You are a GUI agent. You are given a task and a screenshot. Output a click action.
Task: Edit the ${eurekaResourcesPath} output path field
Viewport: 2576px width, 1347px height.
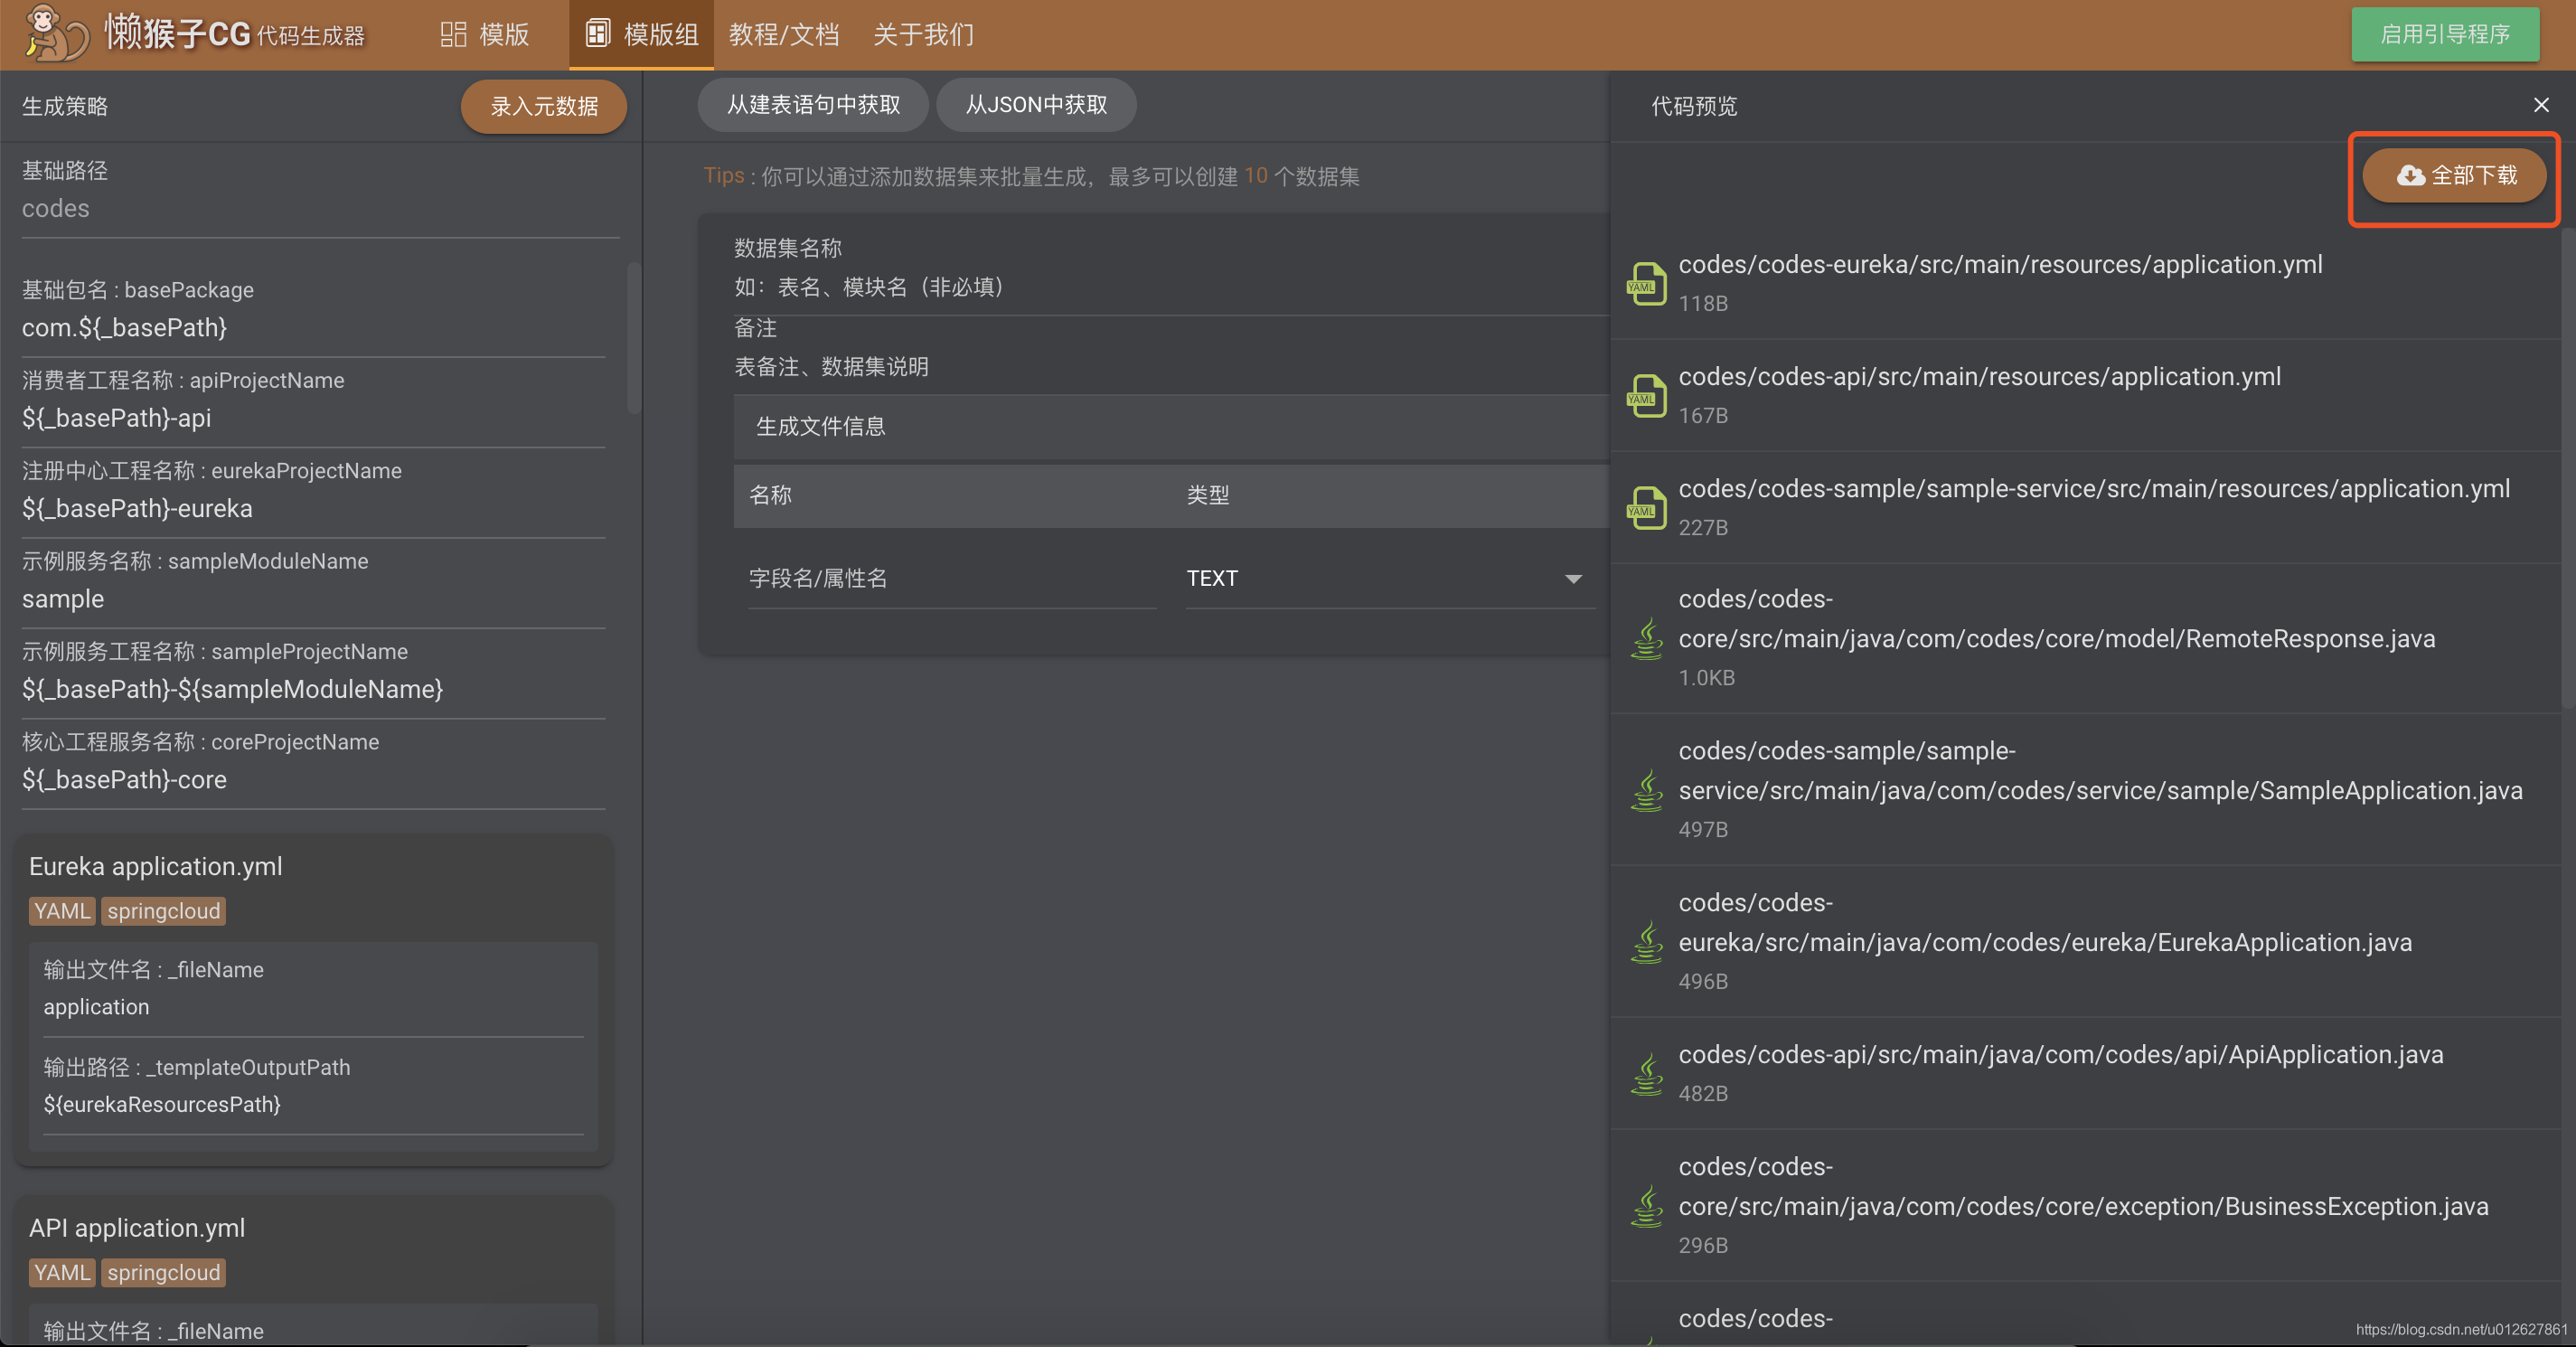pos(313,1105)
